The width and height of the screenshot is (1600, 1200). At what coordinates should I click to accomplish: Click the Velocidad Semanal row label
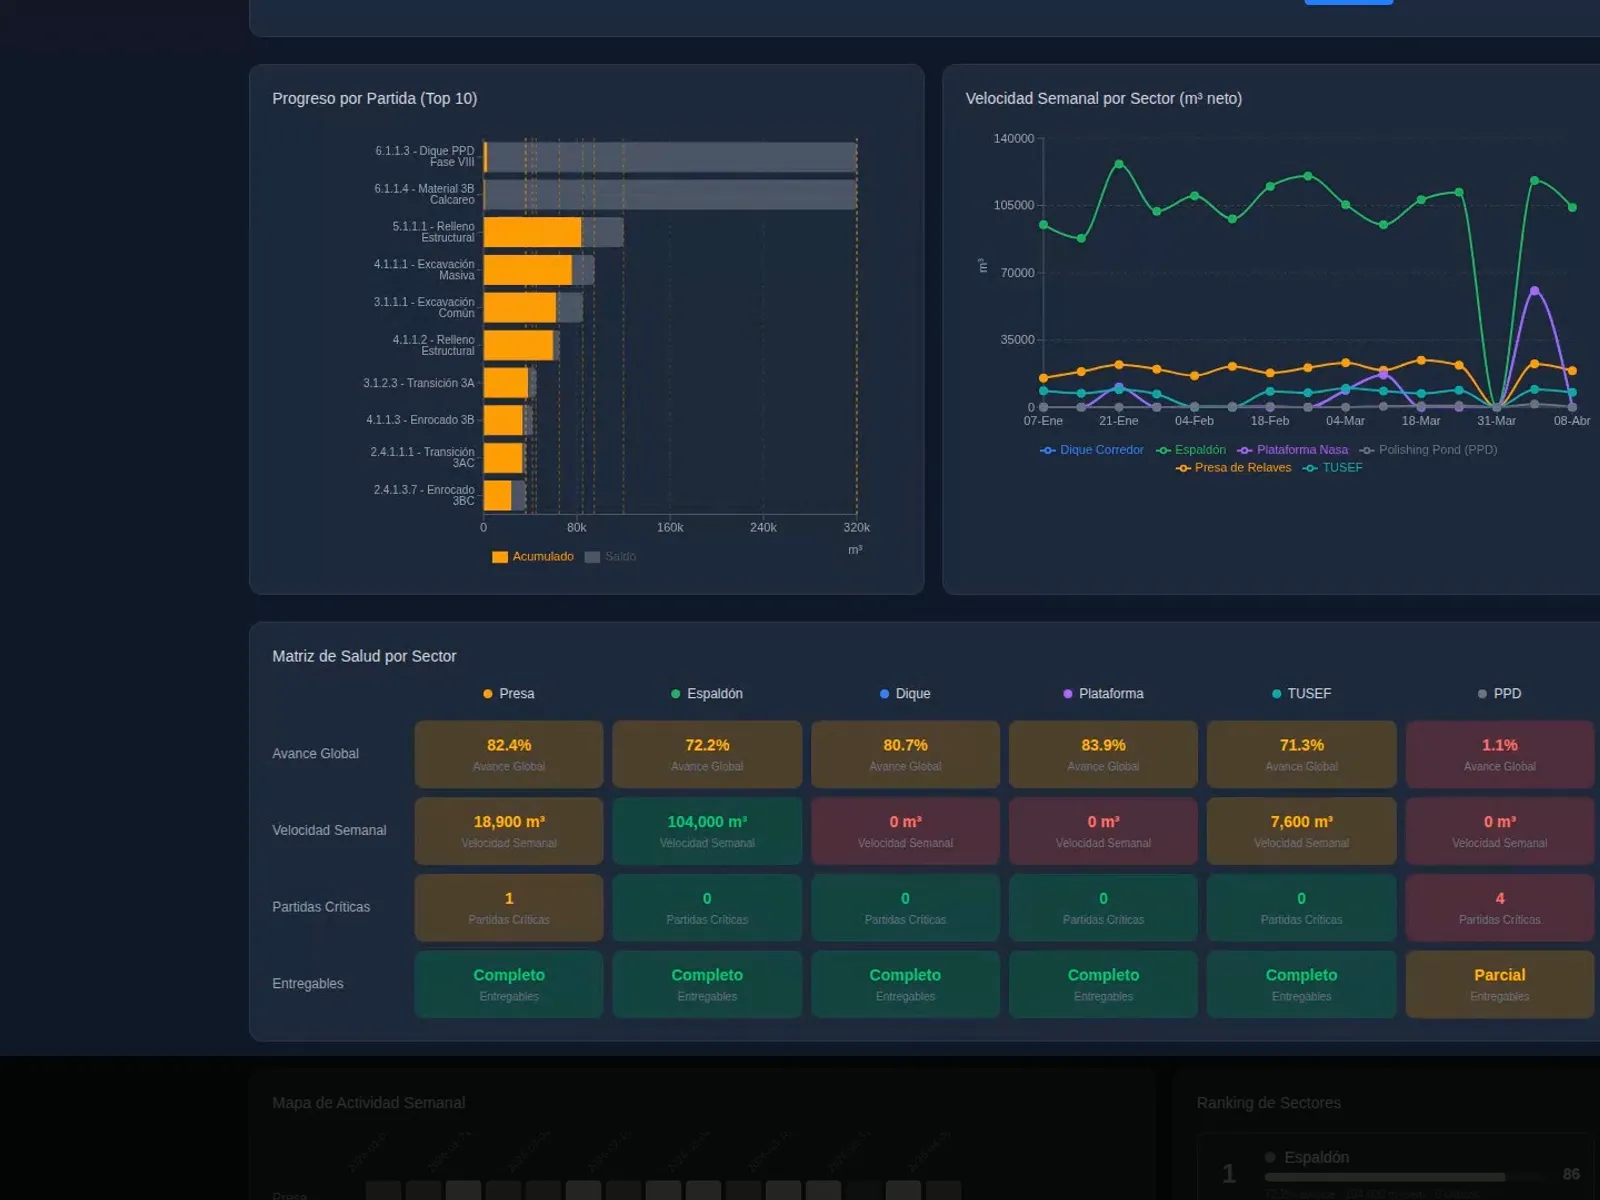point(329,831)
